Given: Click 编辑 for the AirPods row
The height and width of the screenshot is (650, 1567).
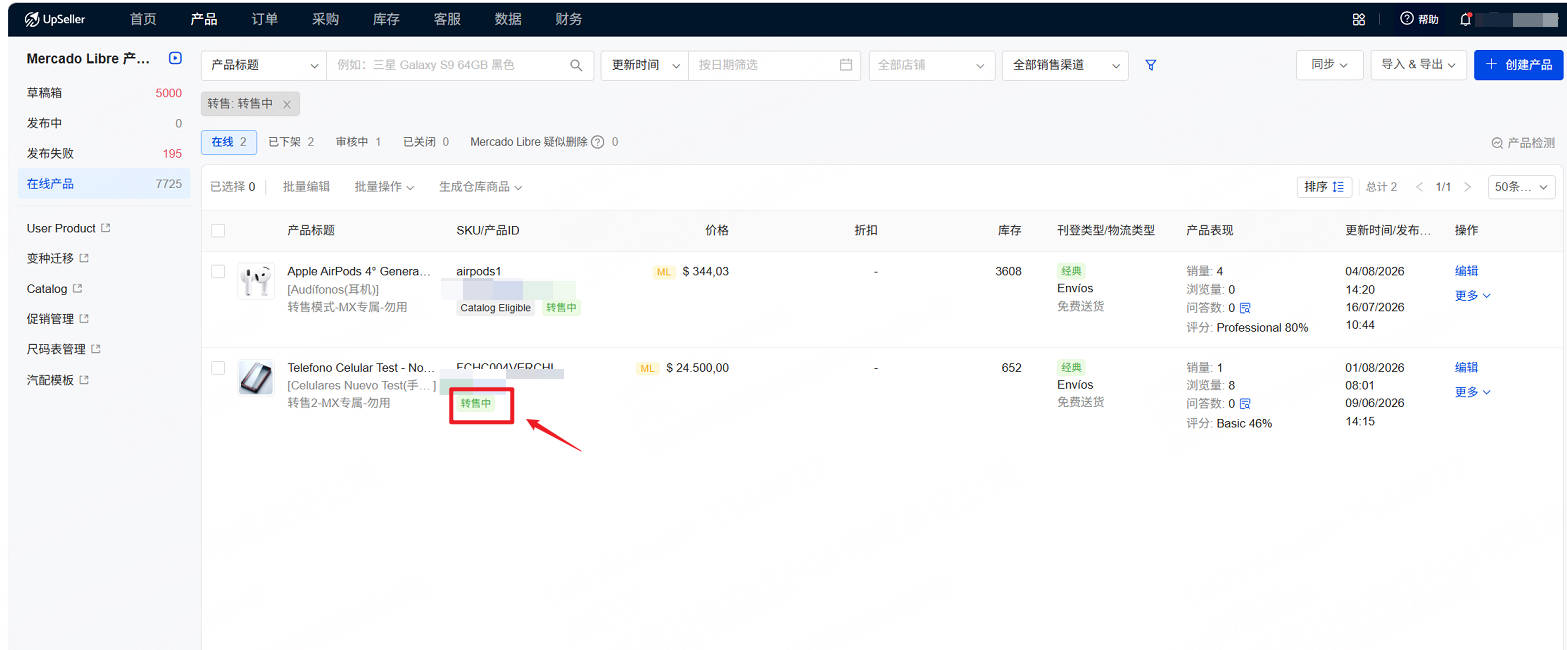Looking at the screenshot, I should coord(1466,271).
